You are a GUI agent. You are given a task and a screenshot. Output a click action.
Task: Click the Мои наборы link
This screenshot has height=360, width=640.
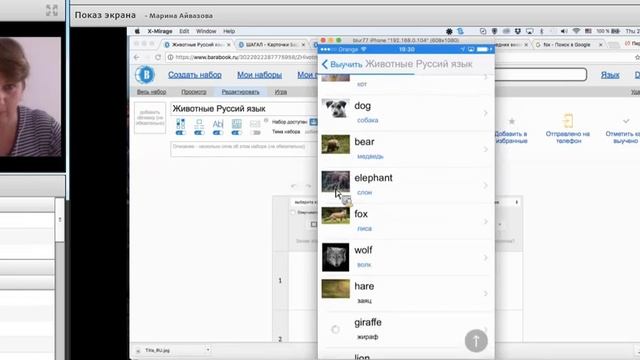(x=260, y=75)
